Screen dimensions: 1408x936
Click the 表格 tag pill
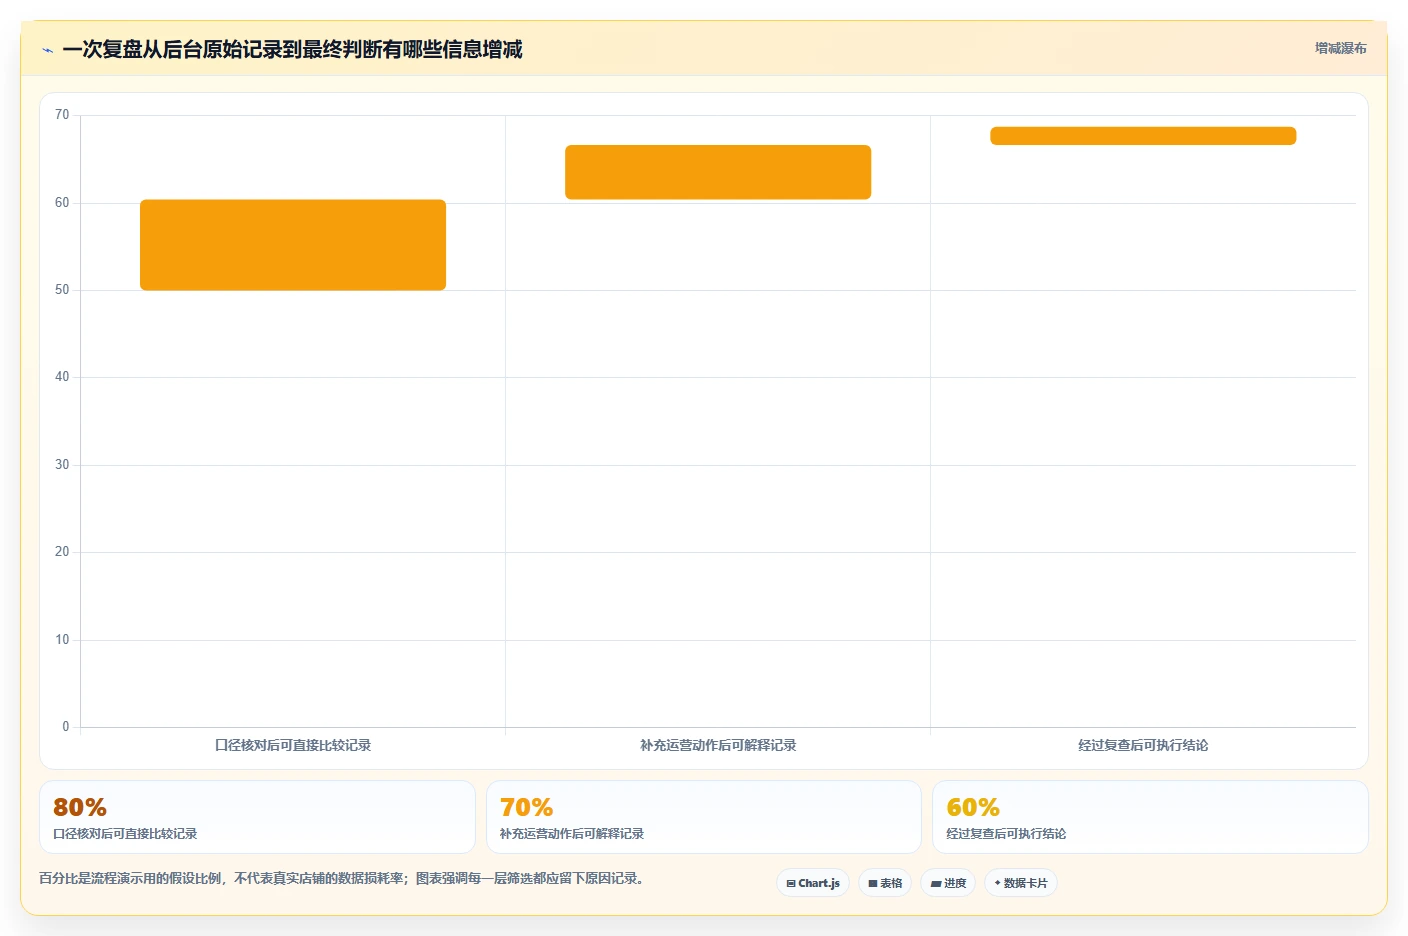coord(885,883)
